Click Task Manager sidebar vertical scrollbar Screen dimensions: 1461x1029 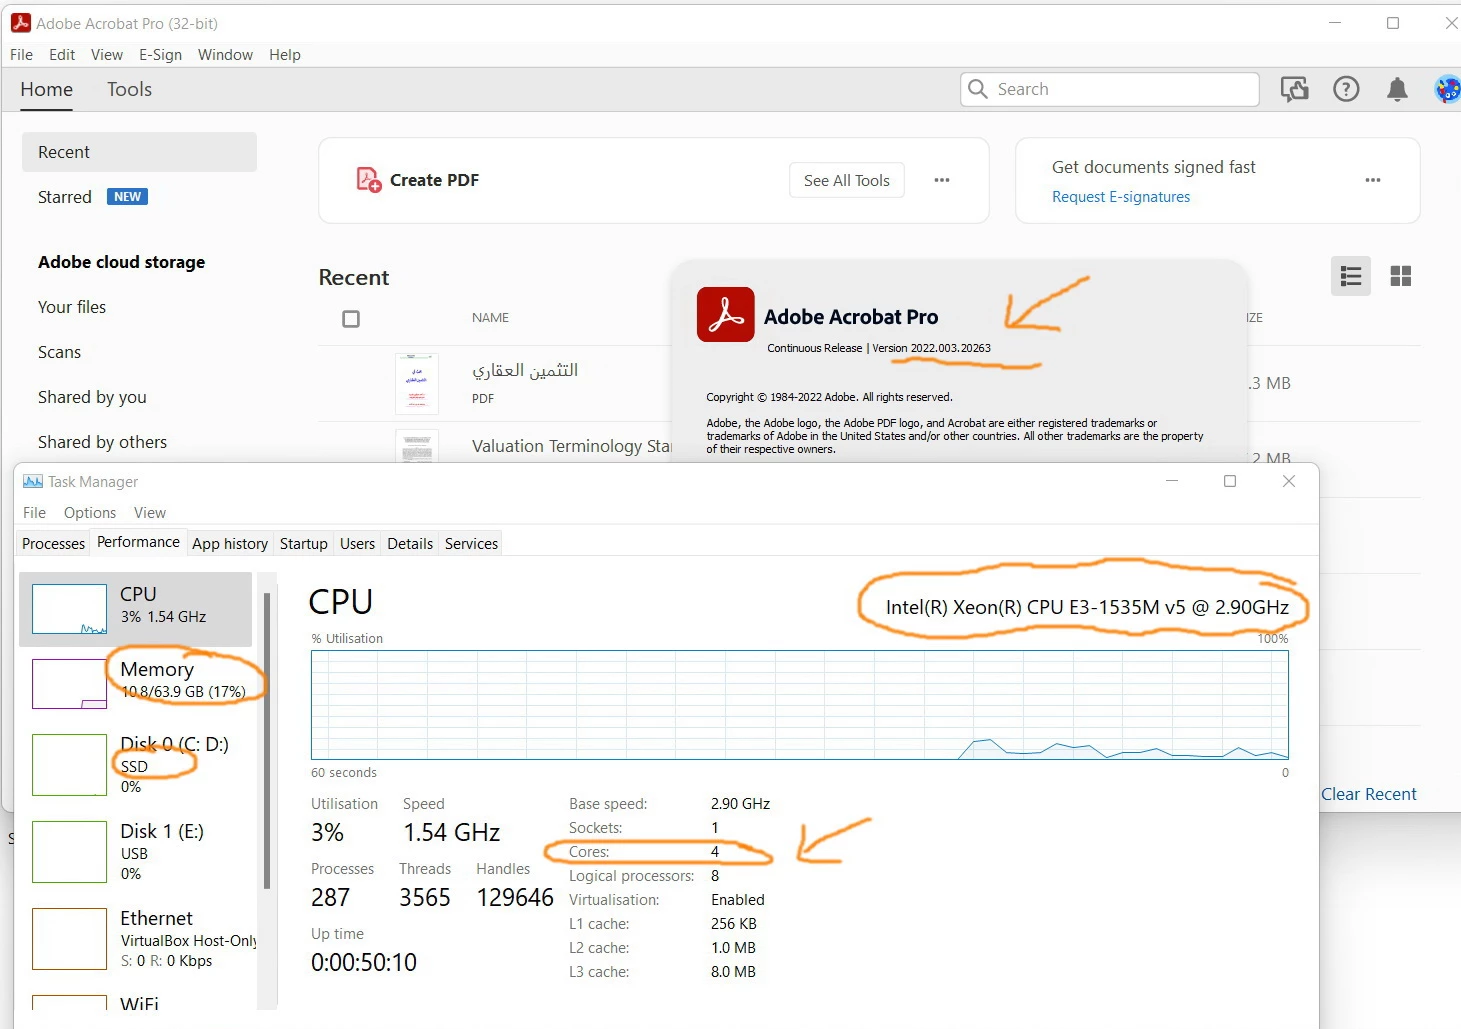267,740
